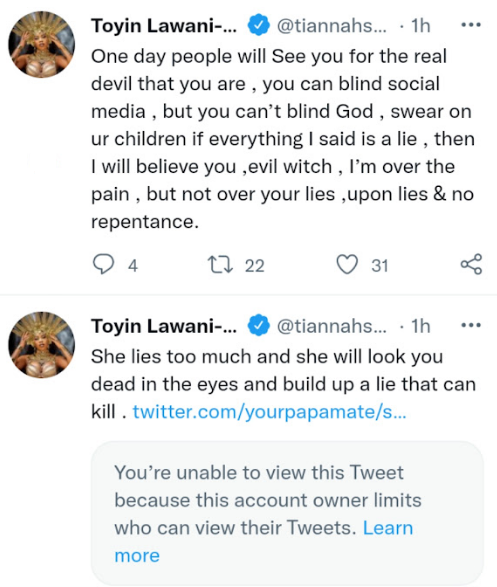This screenshot has height=587, width=497.
Task: Open the unavailable quoted tweet box
Action: tap(287, 513)
